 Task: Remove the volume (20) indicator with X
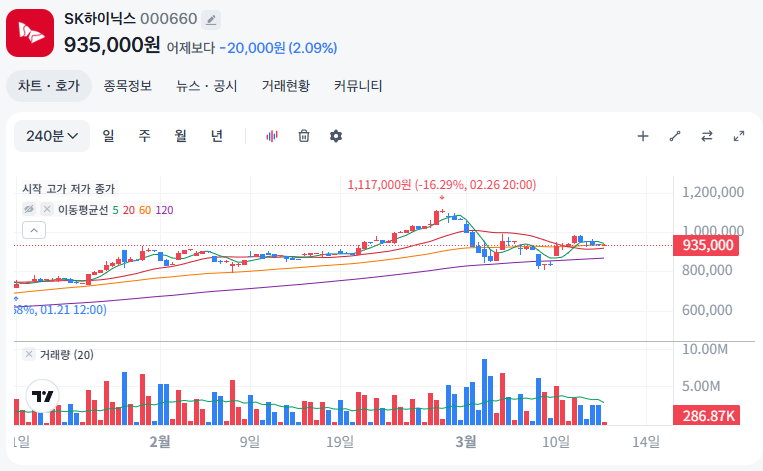pos(29,354)
